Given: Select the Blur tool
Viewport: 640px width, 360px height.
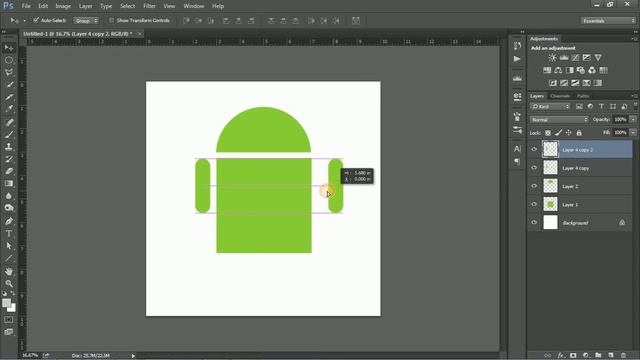Looking at the screenshot, I should tap(9, 196).
